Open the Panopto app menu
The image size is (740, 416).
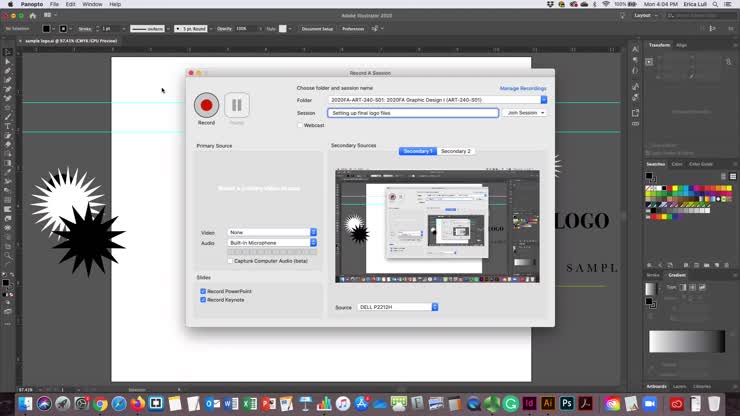tap(32, 4)
